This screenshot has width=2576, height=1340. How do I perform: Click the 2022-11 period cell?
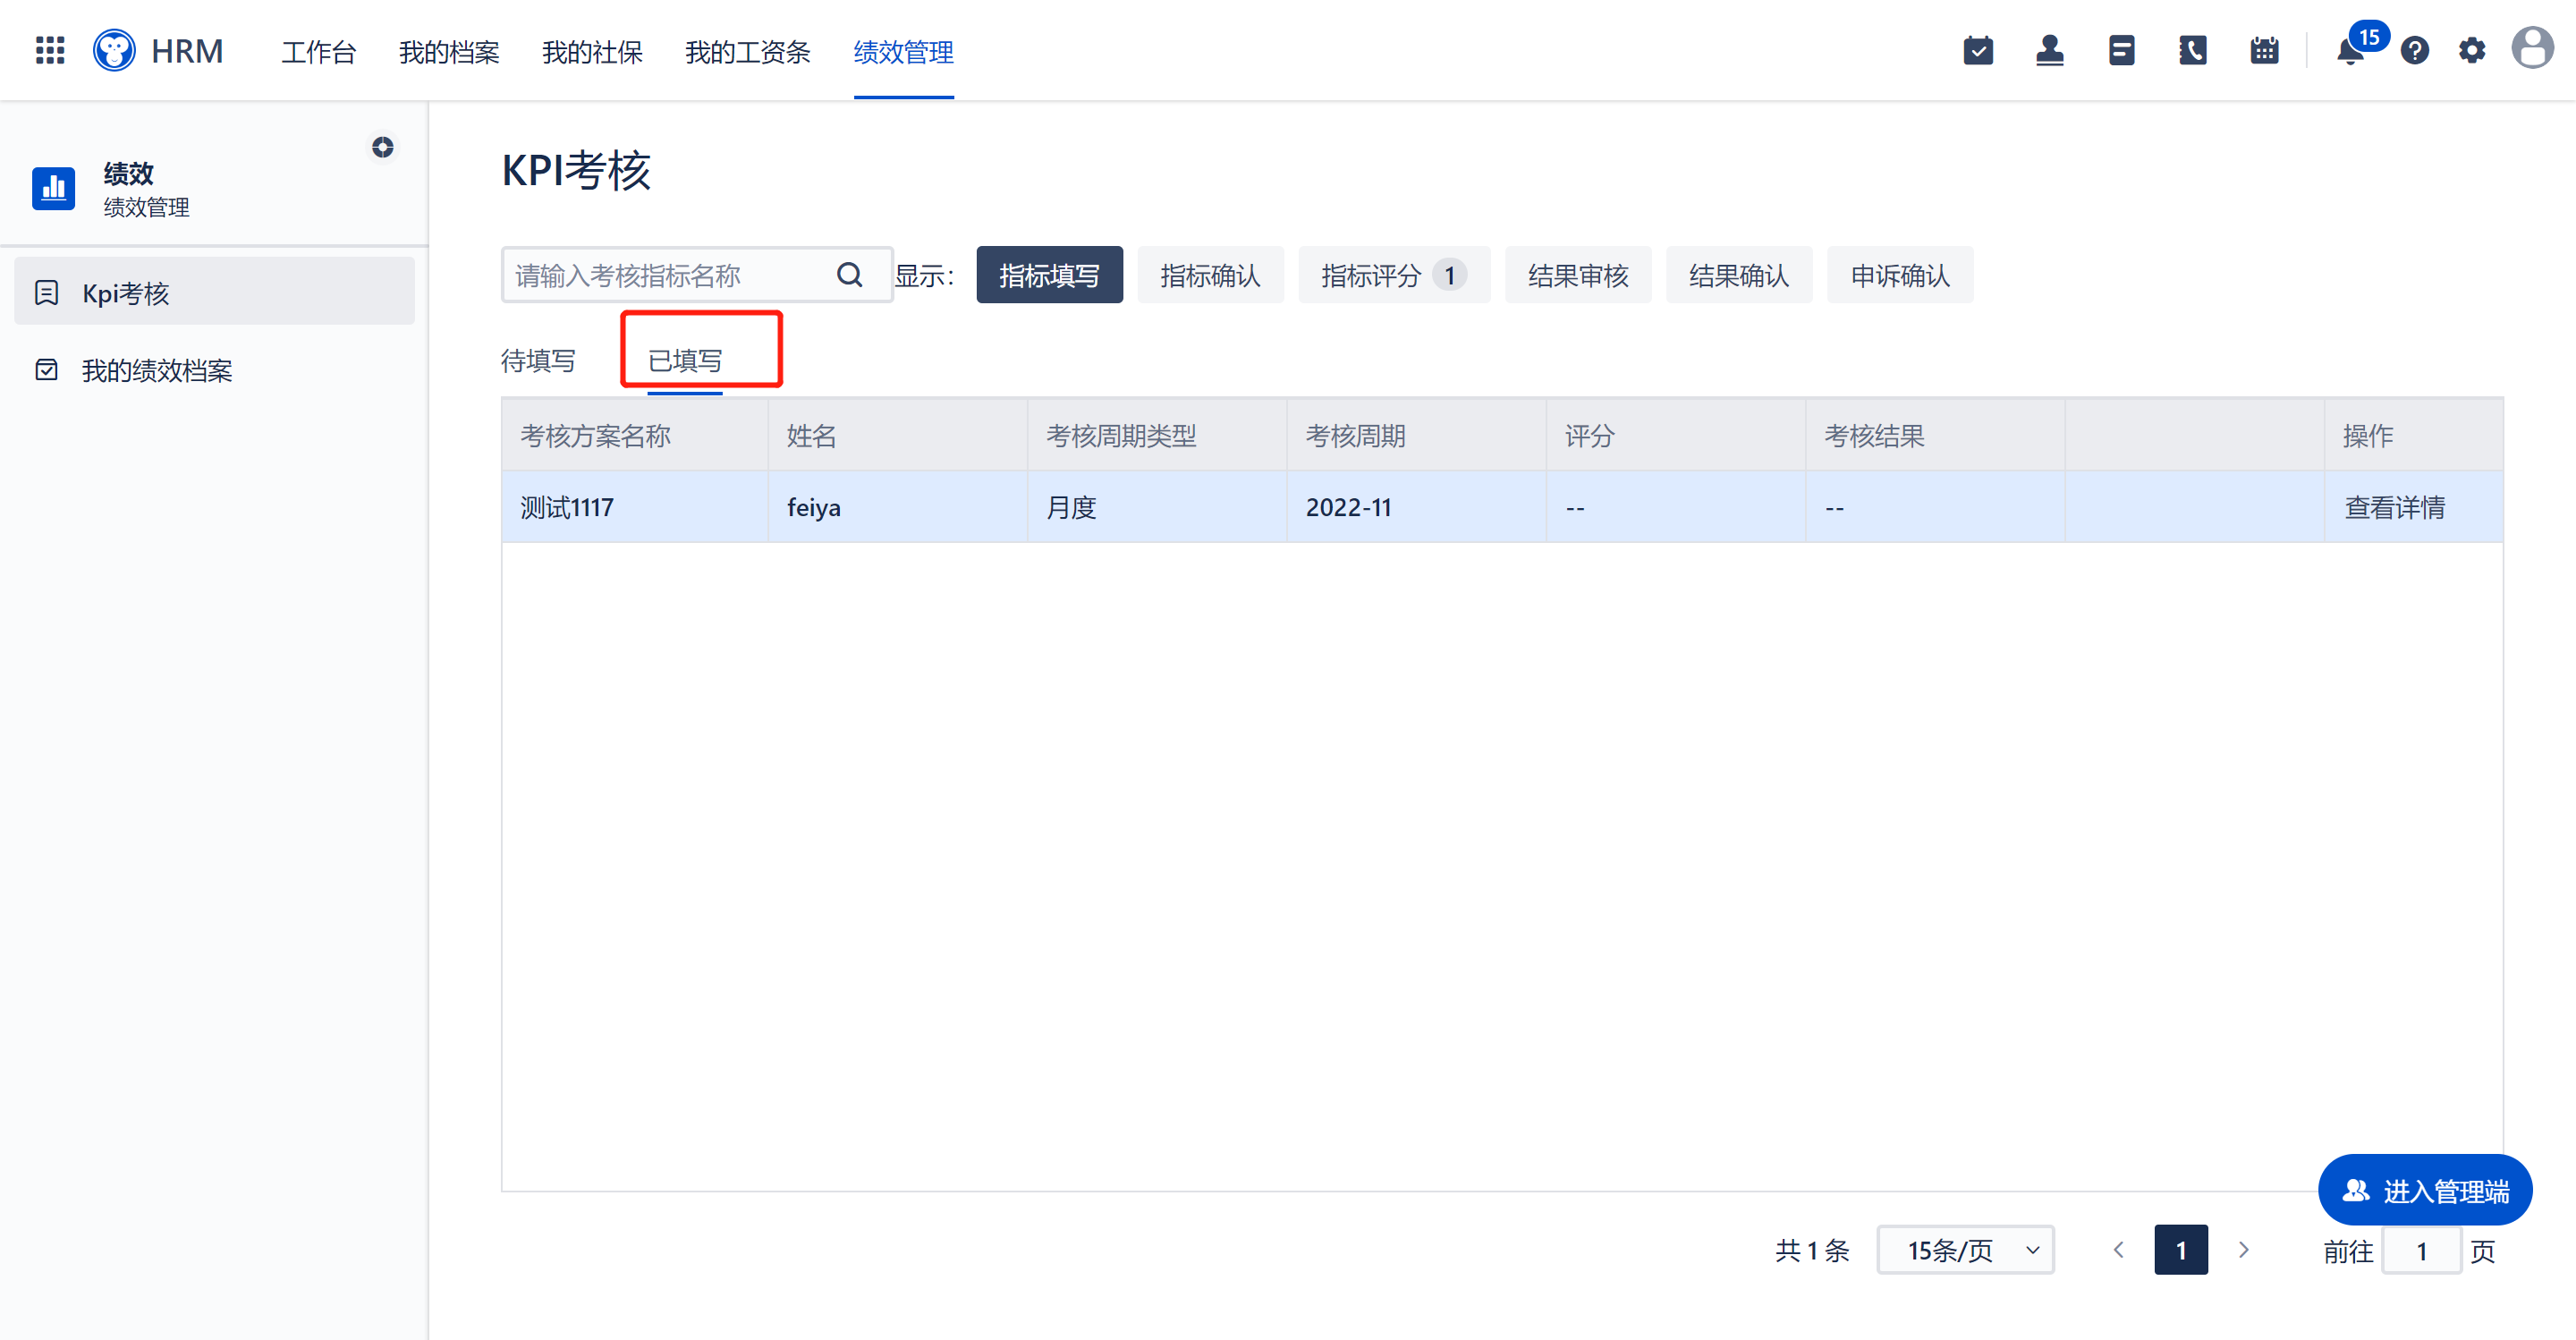(1416, 508)
